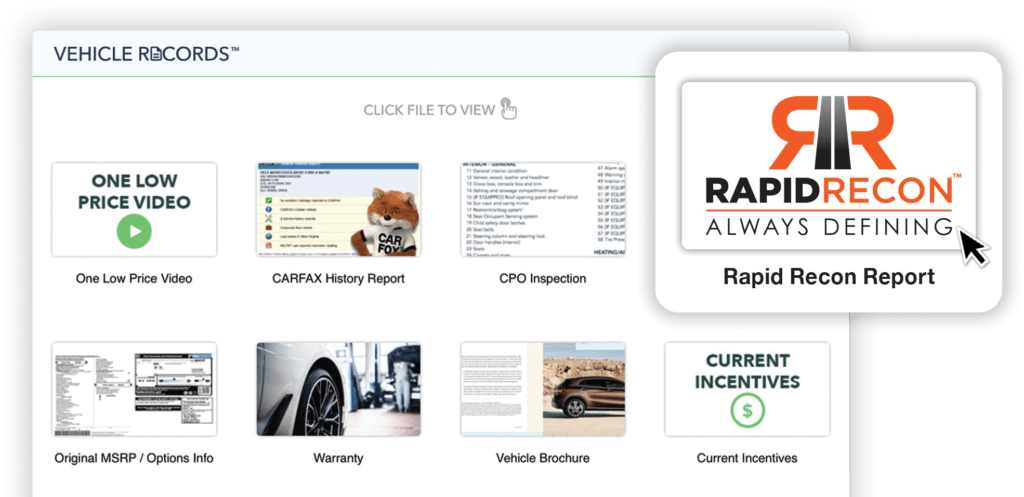
Task: Click the dollar sign incentives icon
Action: [747, 411]
